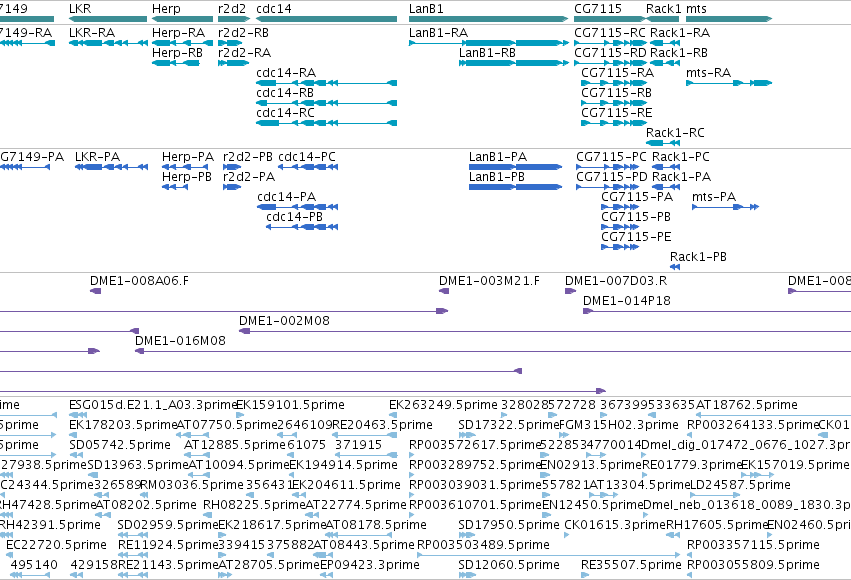Select the LanB1-PB coding bar
The image size is (851, 580).
pyautogui.click(x=515, y=187)
